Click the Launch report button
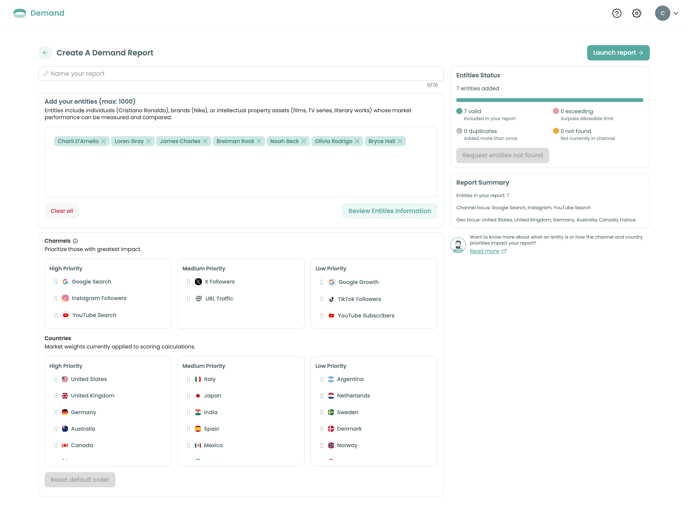 click(618, 53)
